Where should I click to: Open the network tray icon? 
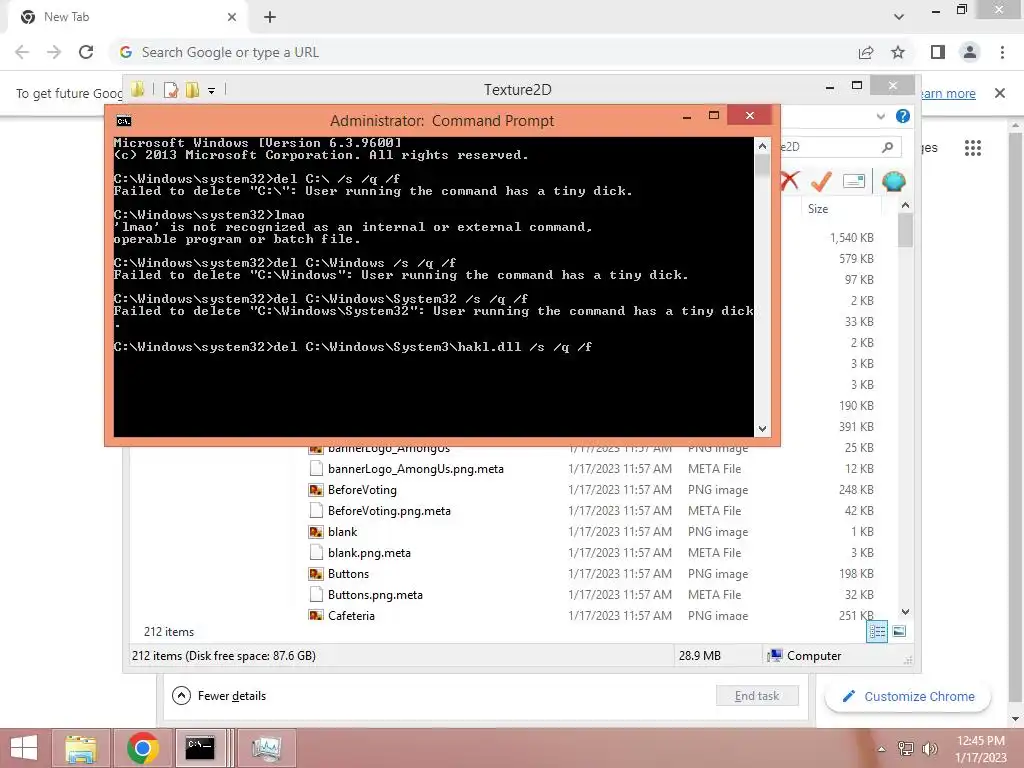[906, 748]
